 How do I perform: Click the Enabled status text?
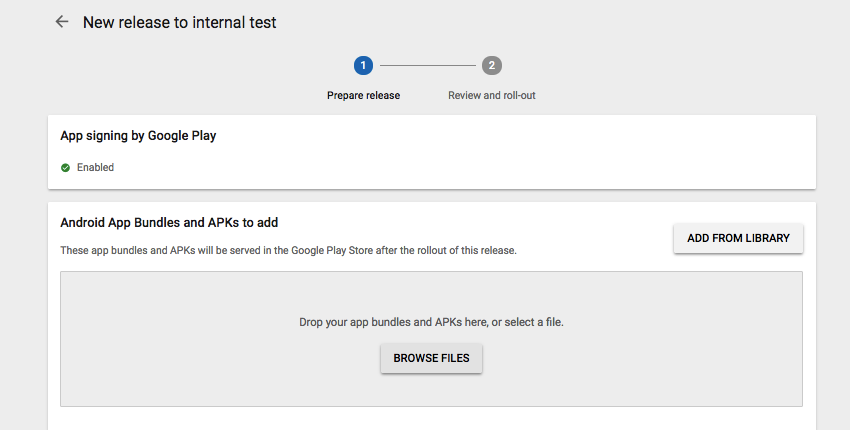(x=95, y=168)
